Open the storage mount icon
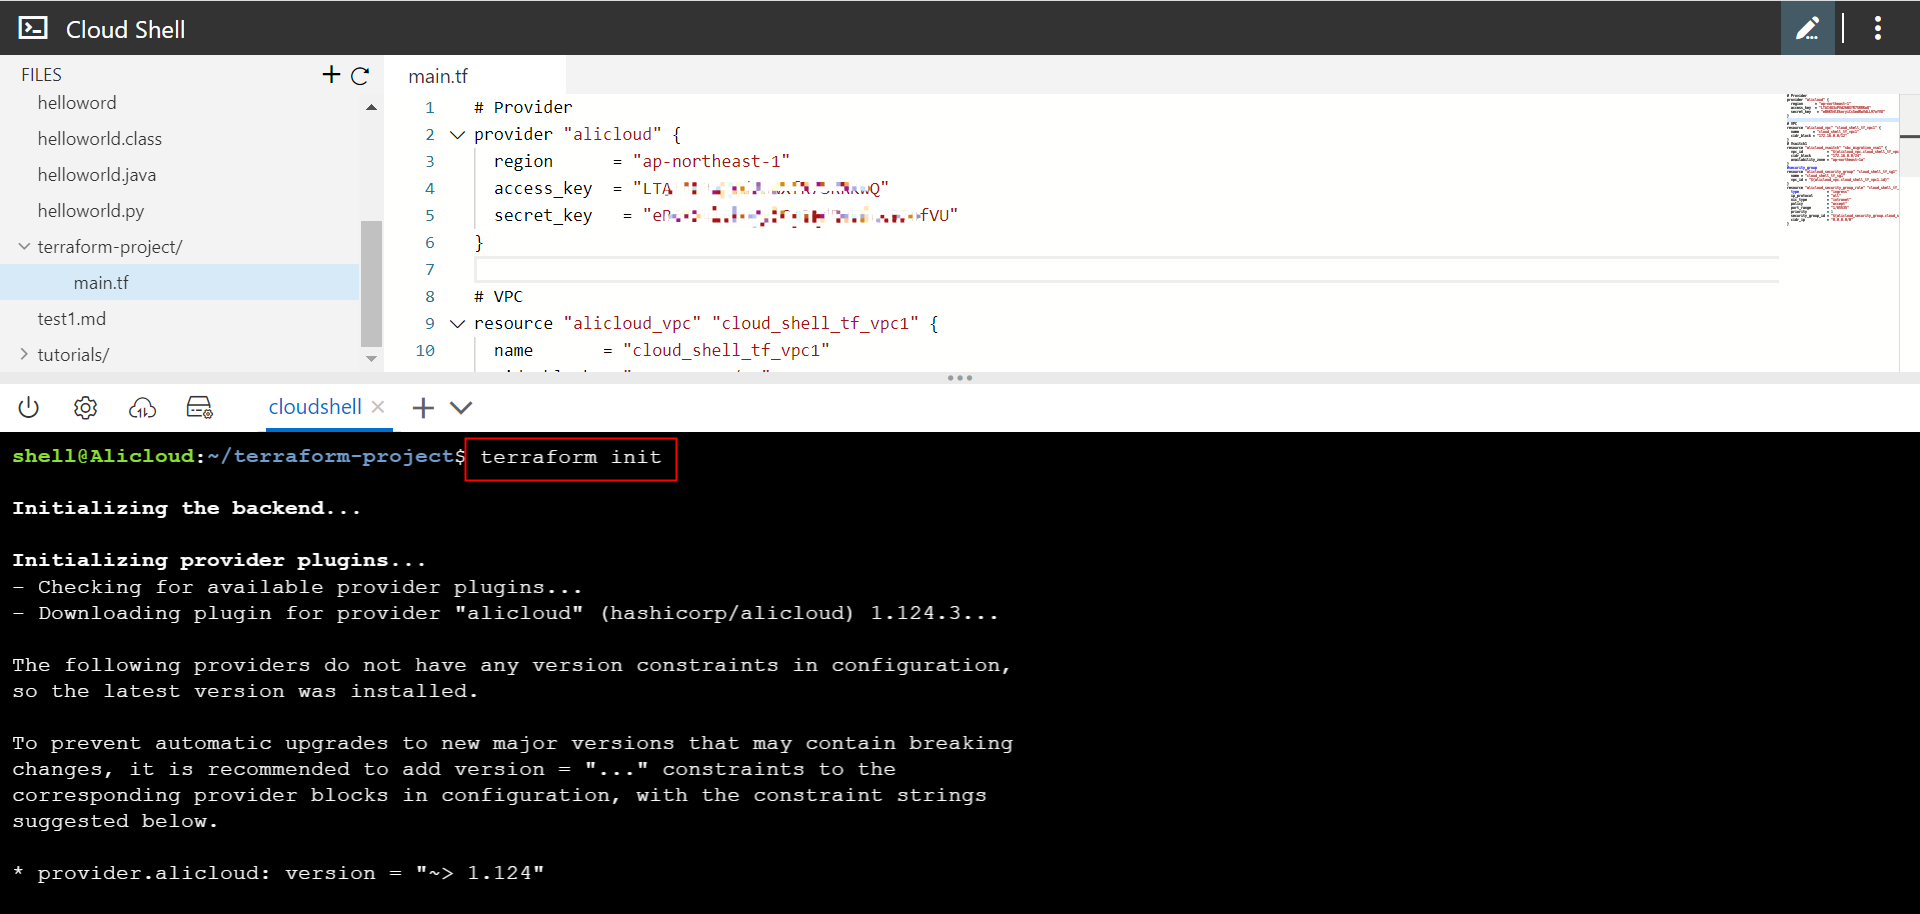The height and width of the screenshot is (914, 1920). [x=199, y=407]
